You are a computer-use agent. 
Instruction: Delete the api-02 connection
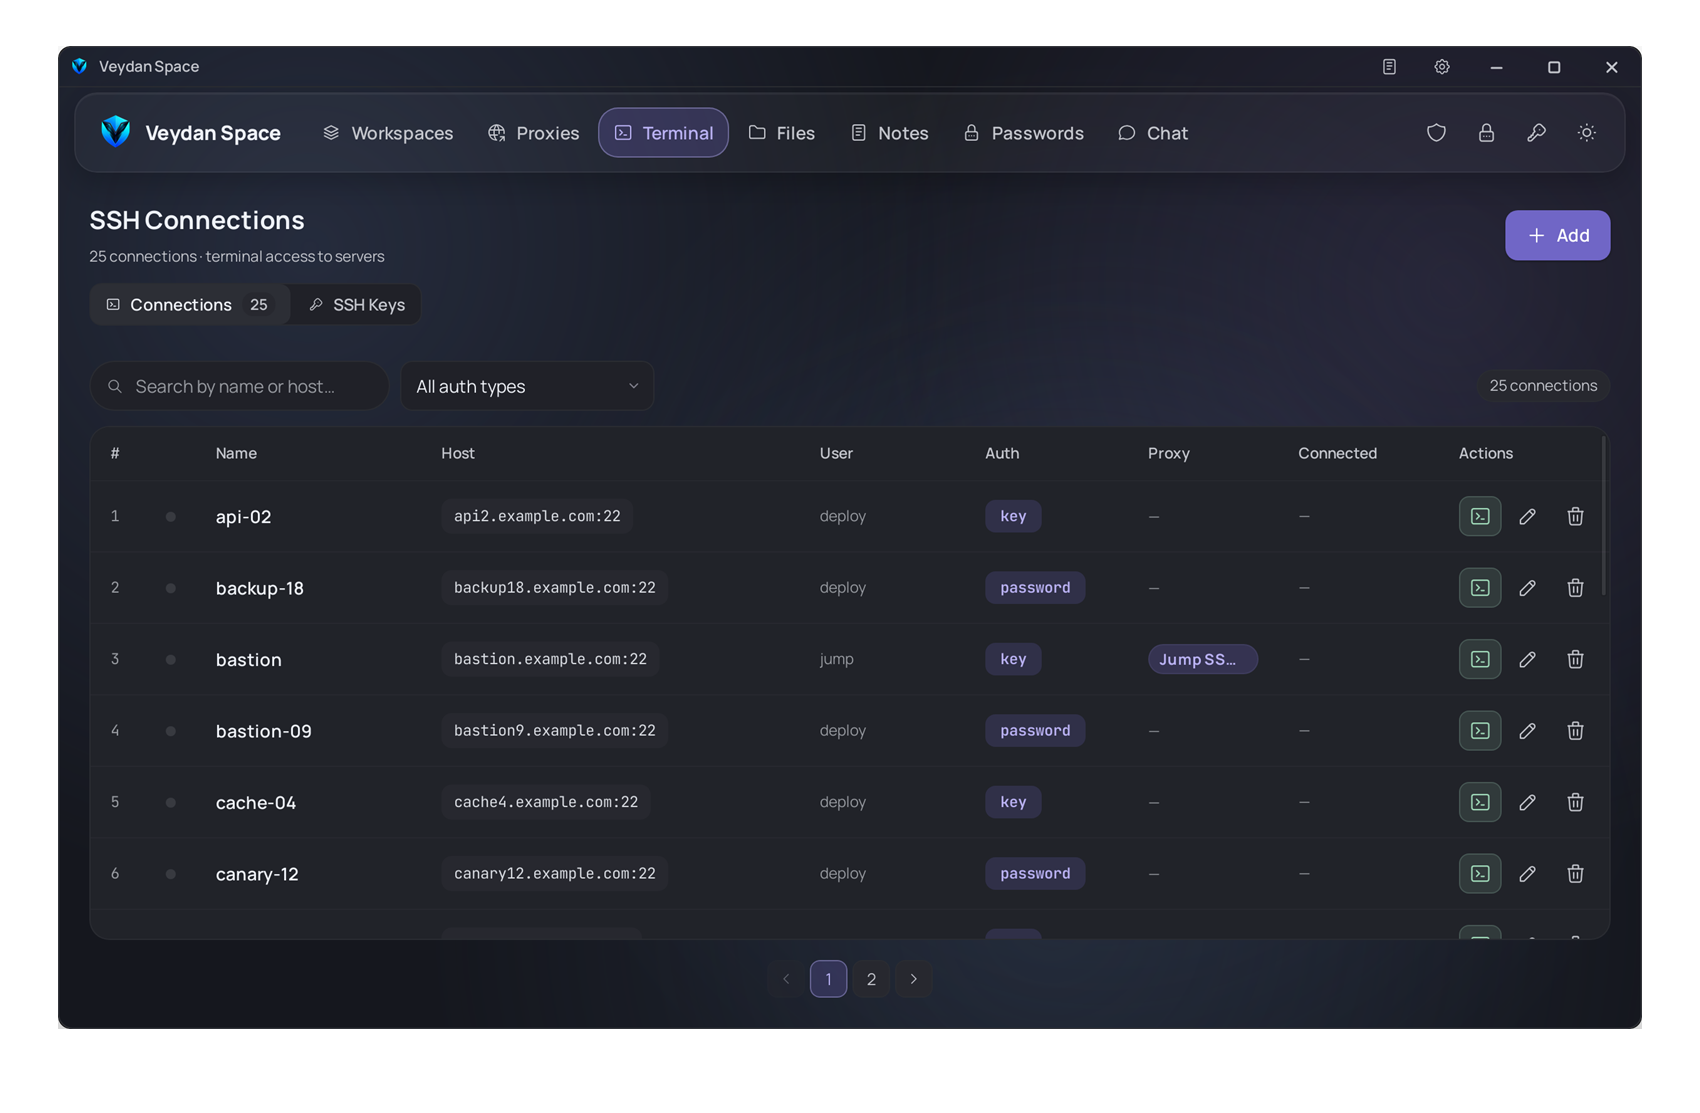1575,516
